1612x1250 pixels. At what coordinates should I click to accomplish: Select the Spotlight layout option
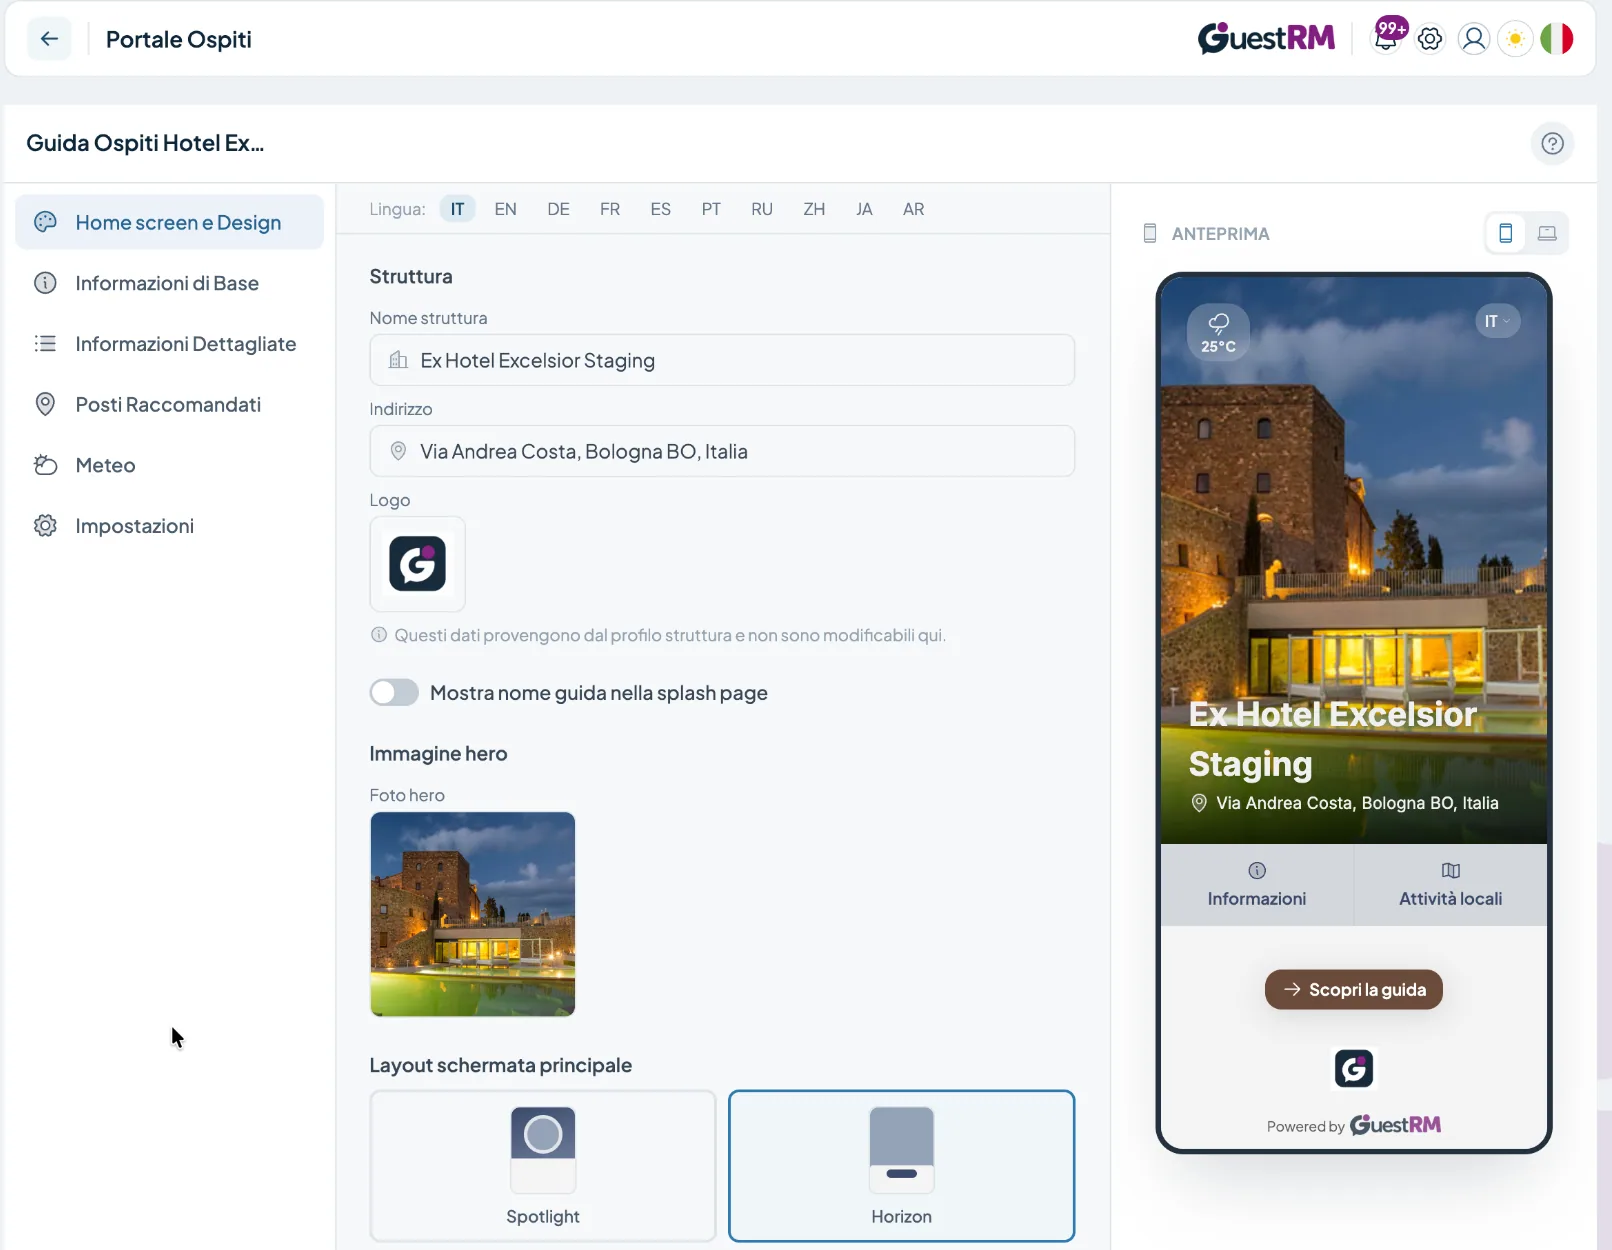click(543, 1166)
